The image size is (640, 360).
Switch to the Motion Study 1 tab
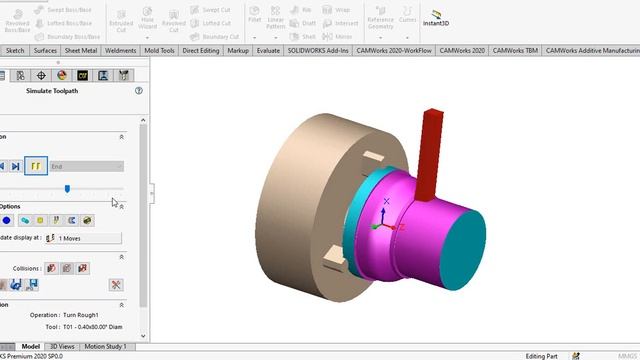pos(105,347)
